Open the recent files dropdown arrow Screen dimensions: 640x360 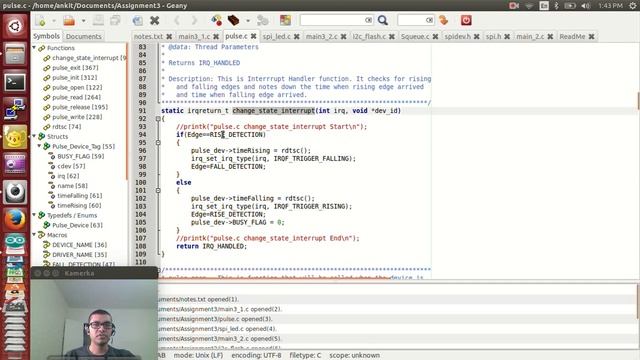(83, 20)
